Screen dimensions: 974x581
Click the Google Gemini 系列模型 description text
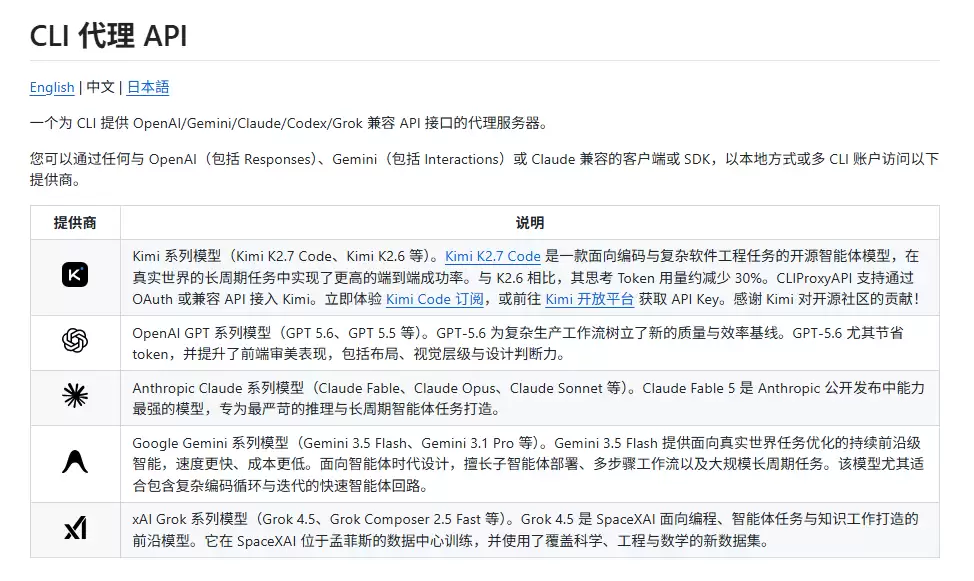528,464
